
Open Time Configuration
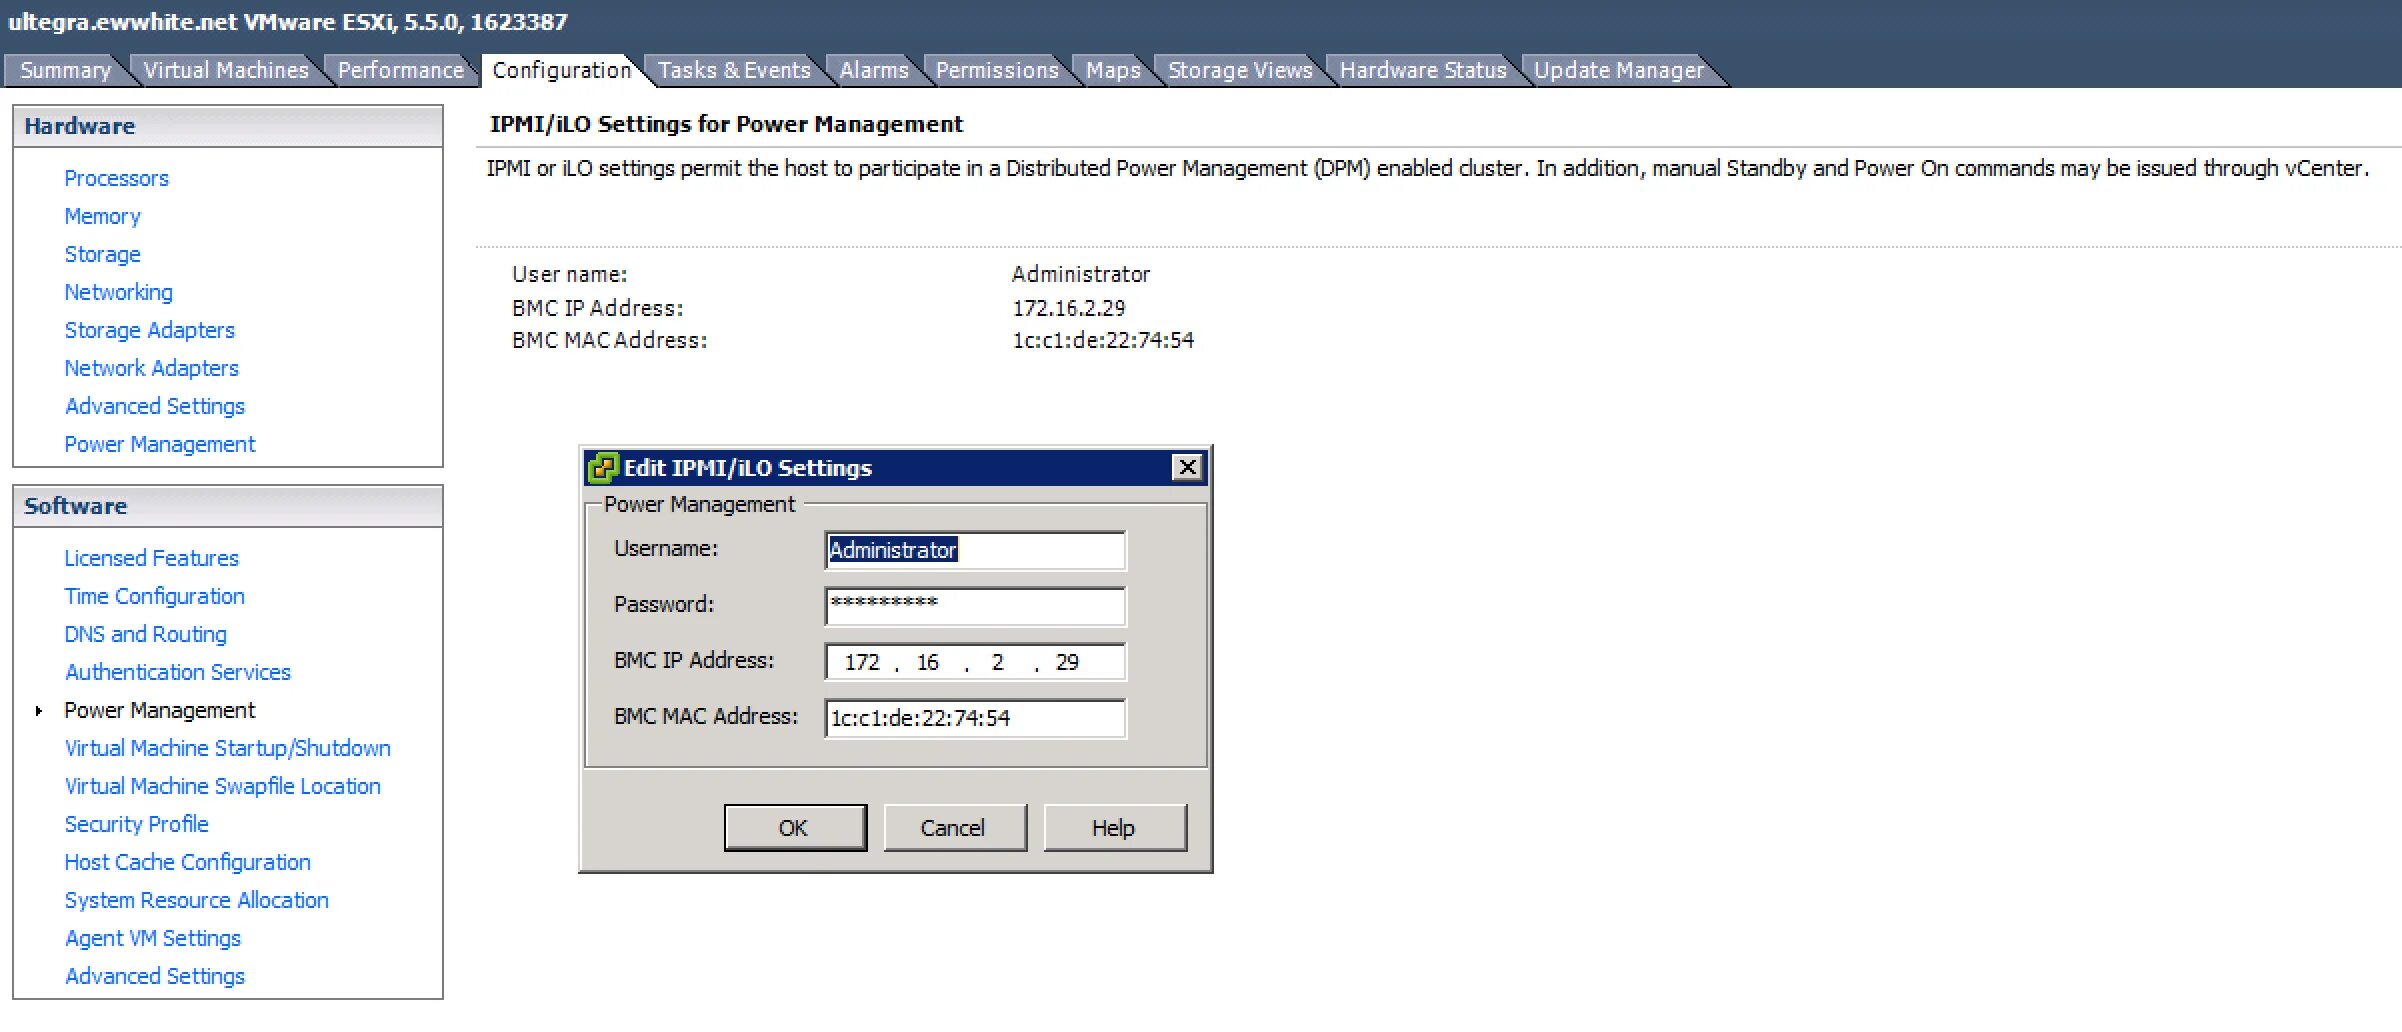tap(155, 596)
